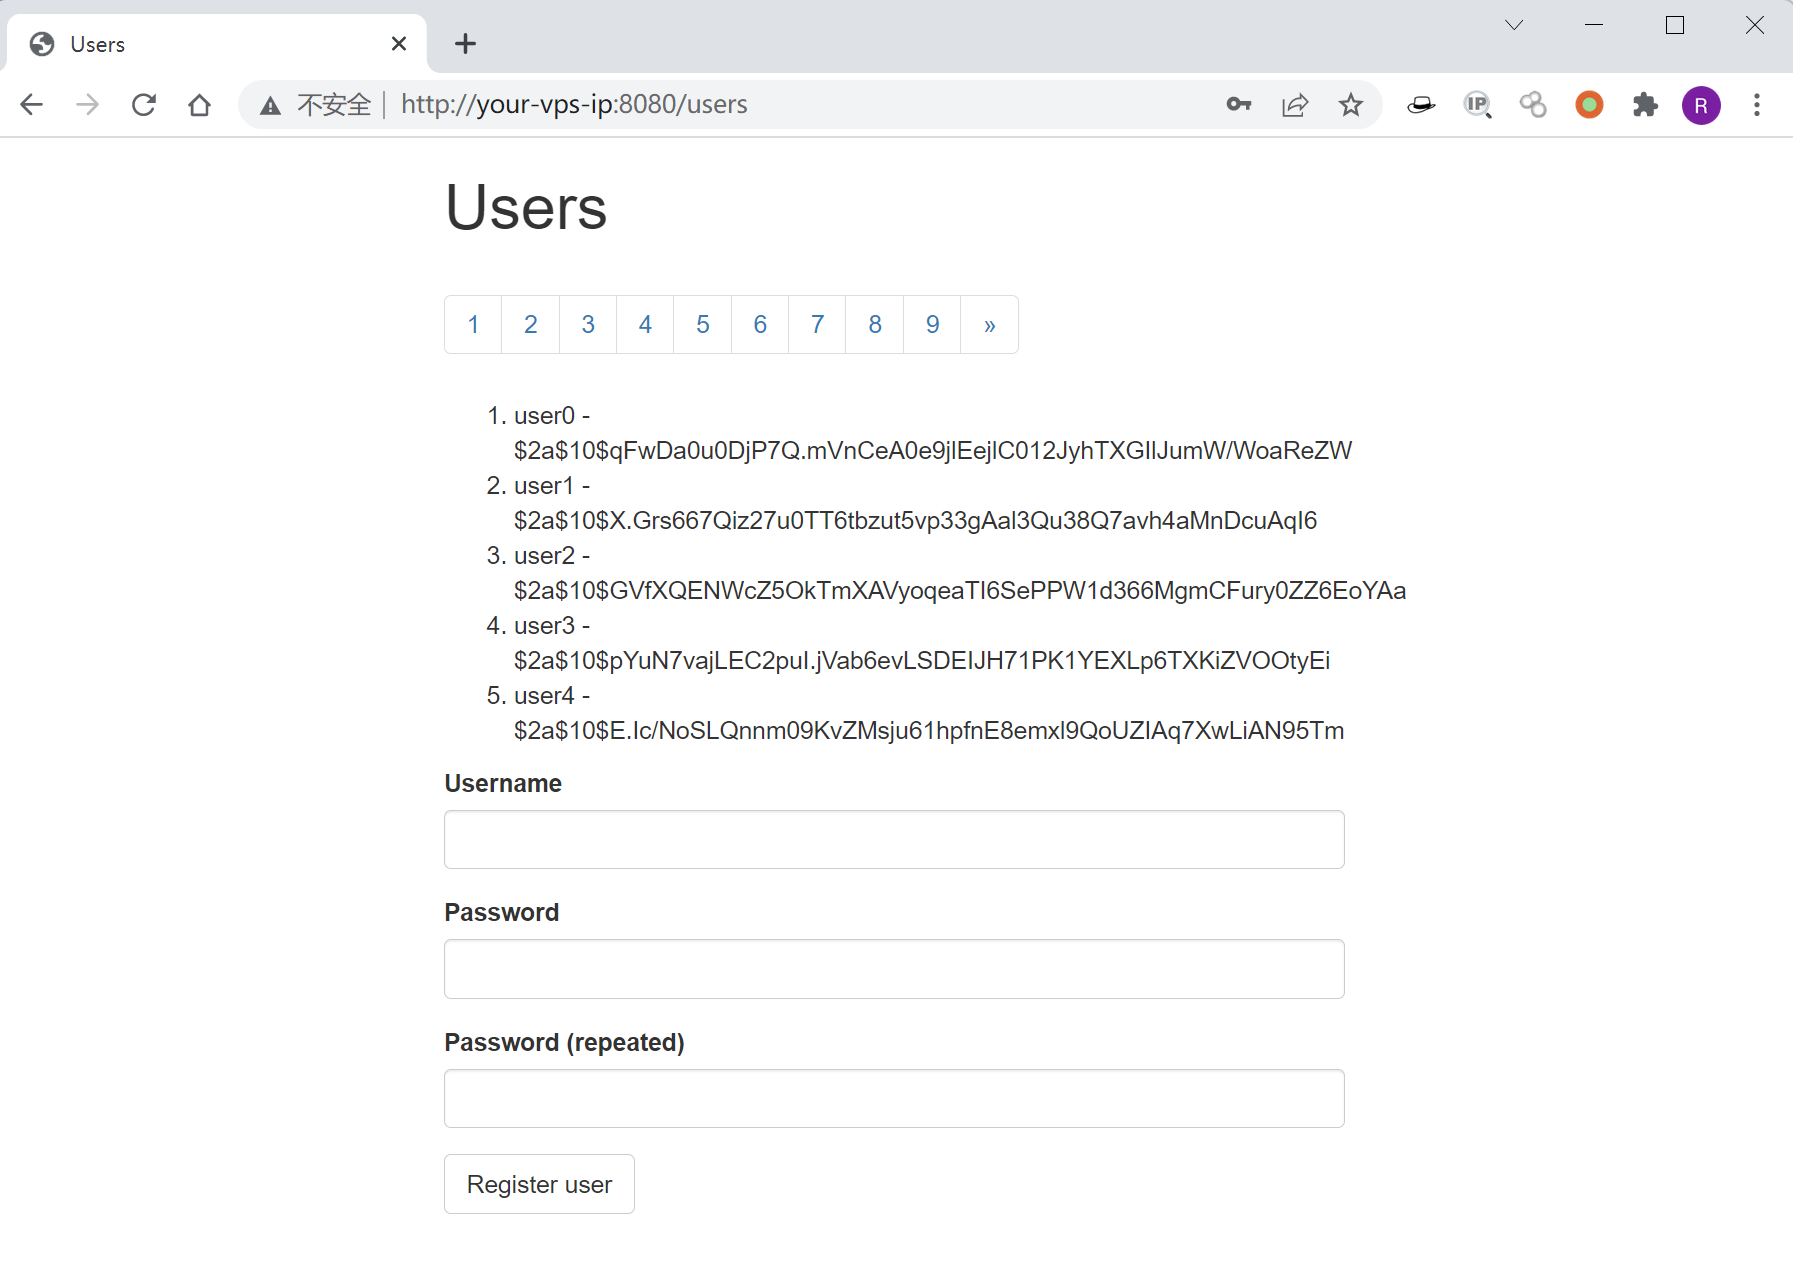The height and width of the screenshot is (1284, 1793).
Task: Bookmark this page with the star
Action: [1351, 105]
